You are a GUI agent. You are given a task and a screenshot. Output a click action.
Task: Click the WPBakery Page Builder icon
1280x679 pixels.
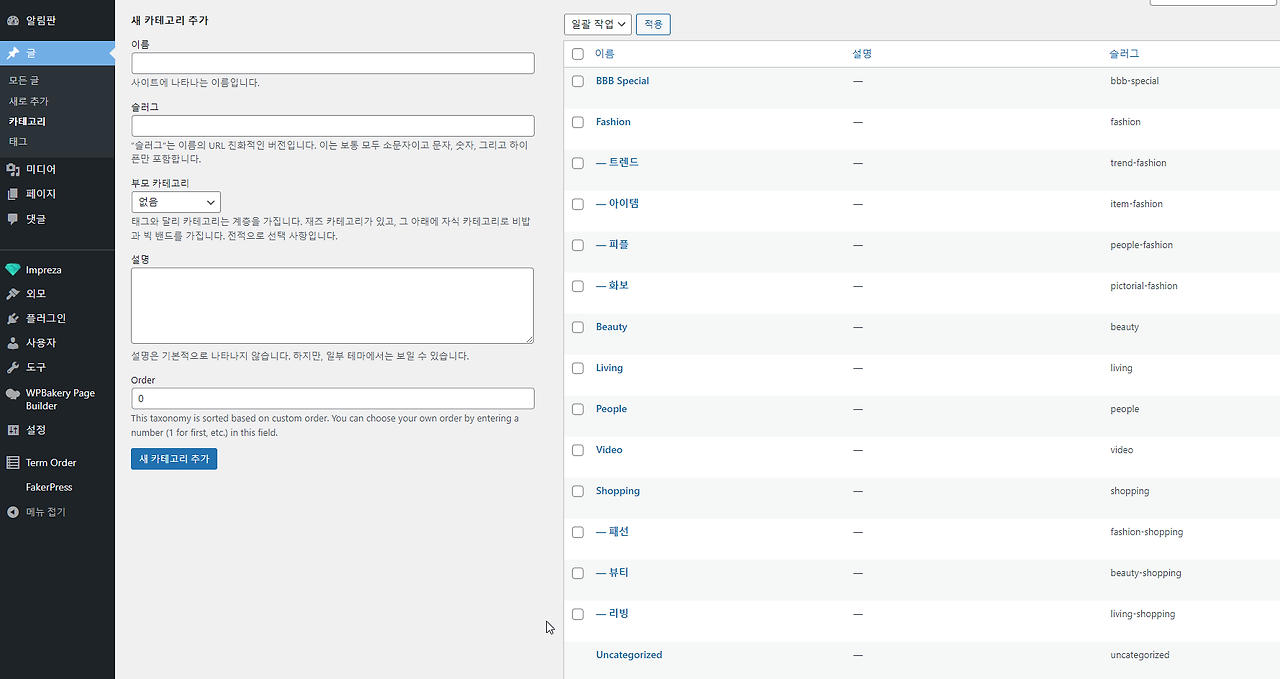click(13, 394)
